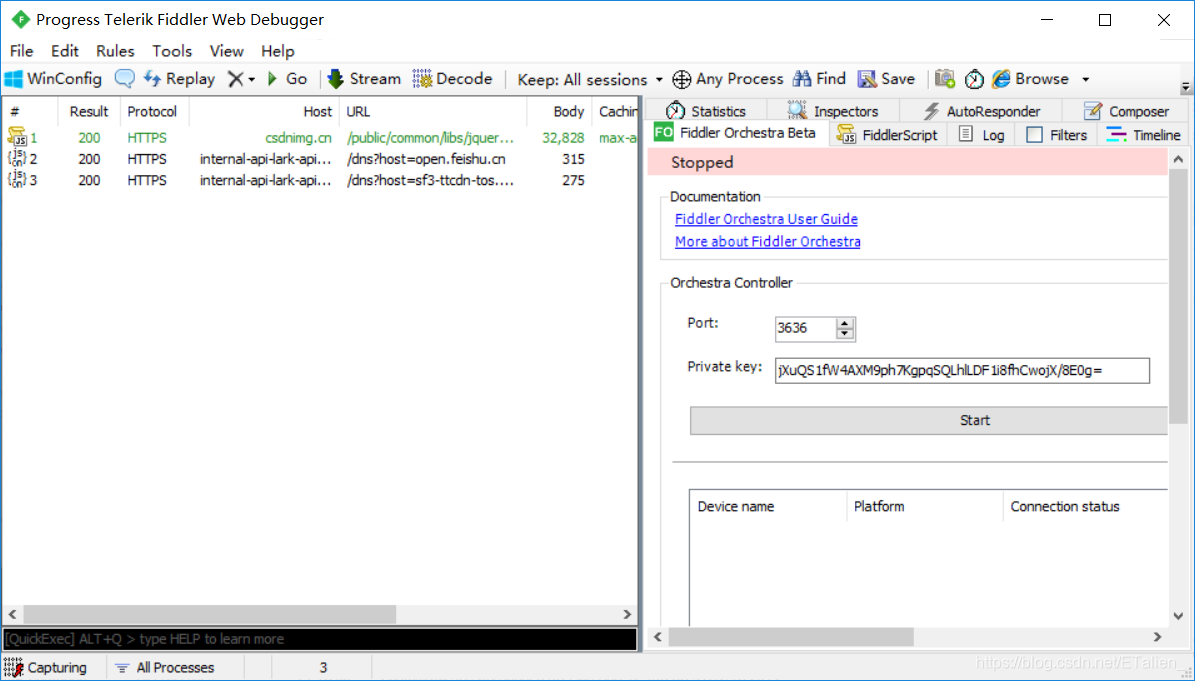Select session 2 open.feishu.cn request
Image resolution: width=1195 pixels, height=681 pixels.
[x=320, y=159]
